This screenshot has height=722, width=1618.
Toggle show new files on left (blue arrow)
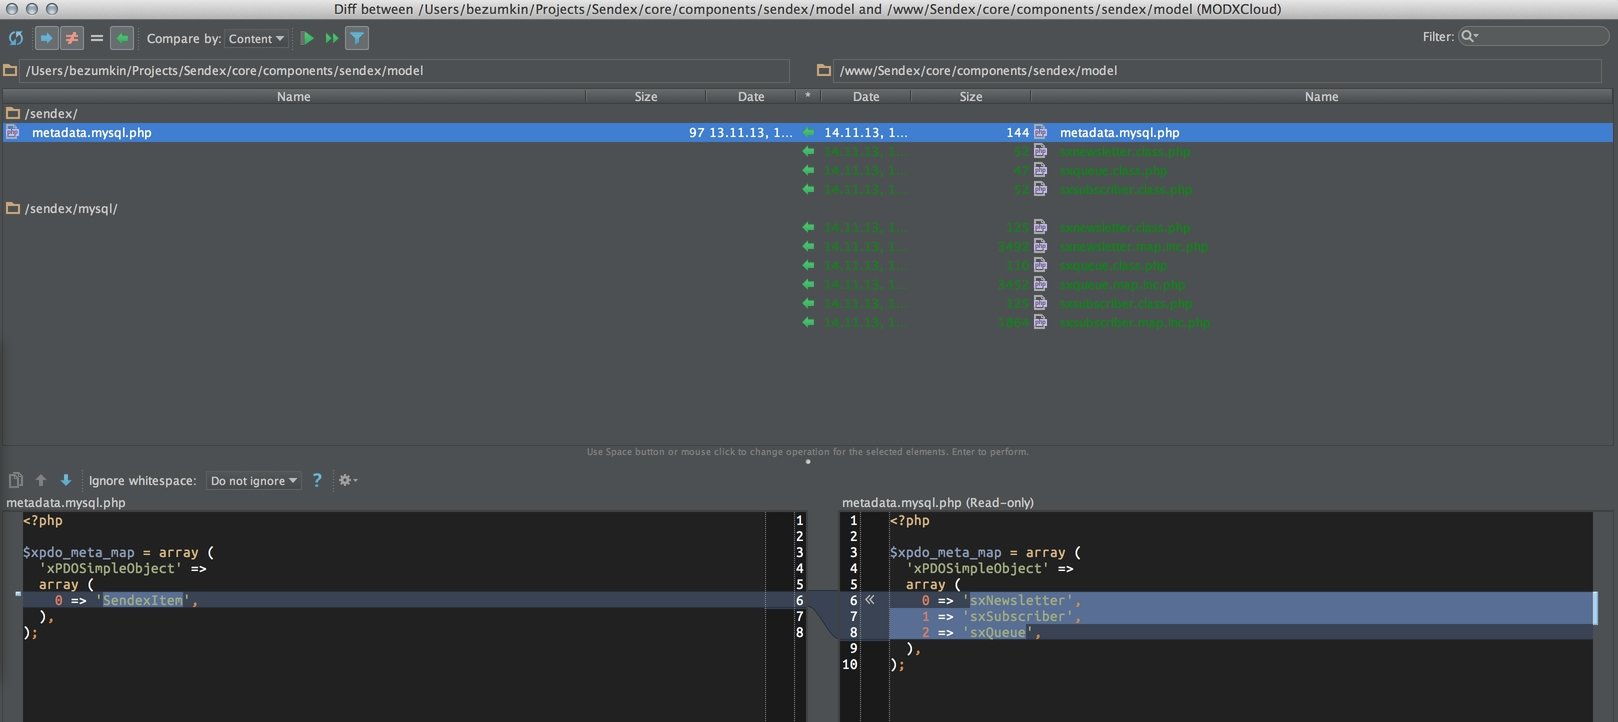tap(46, 38)
